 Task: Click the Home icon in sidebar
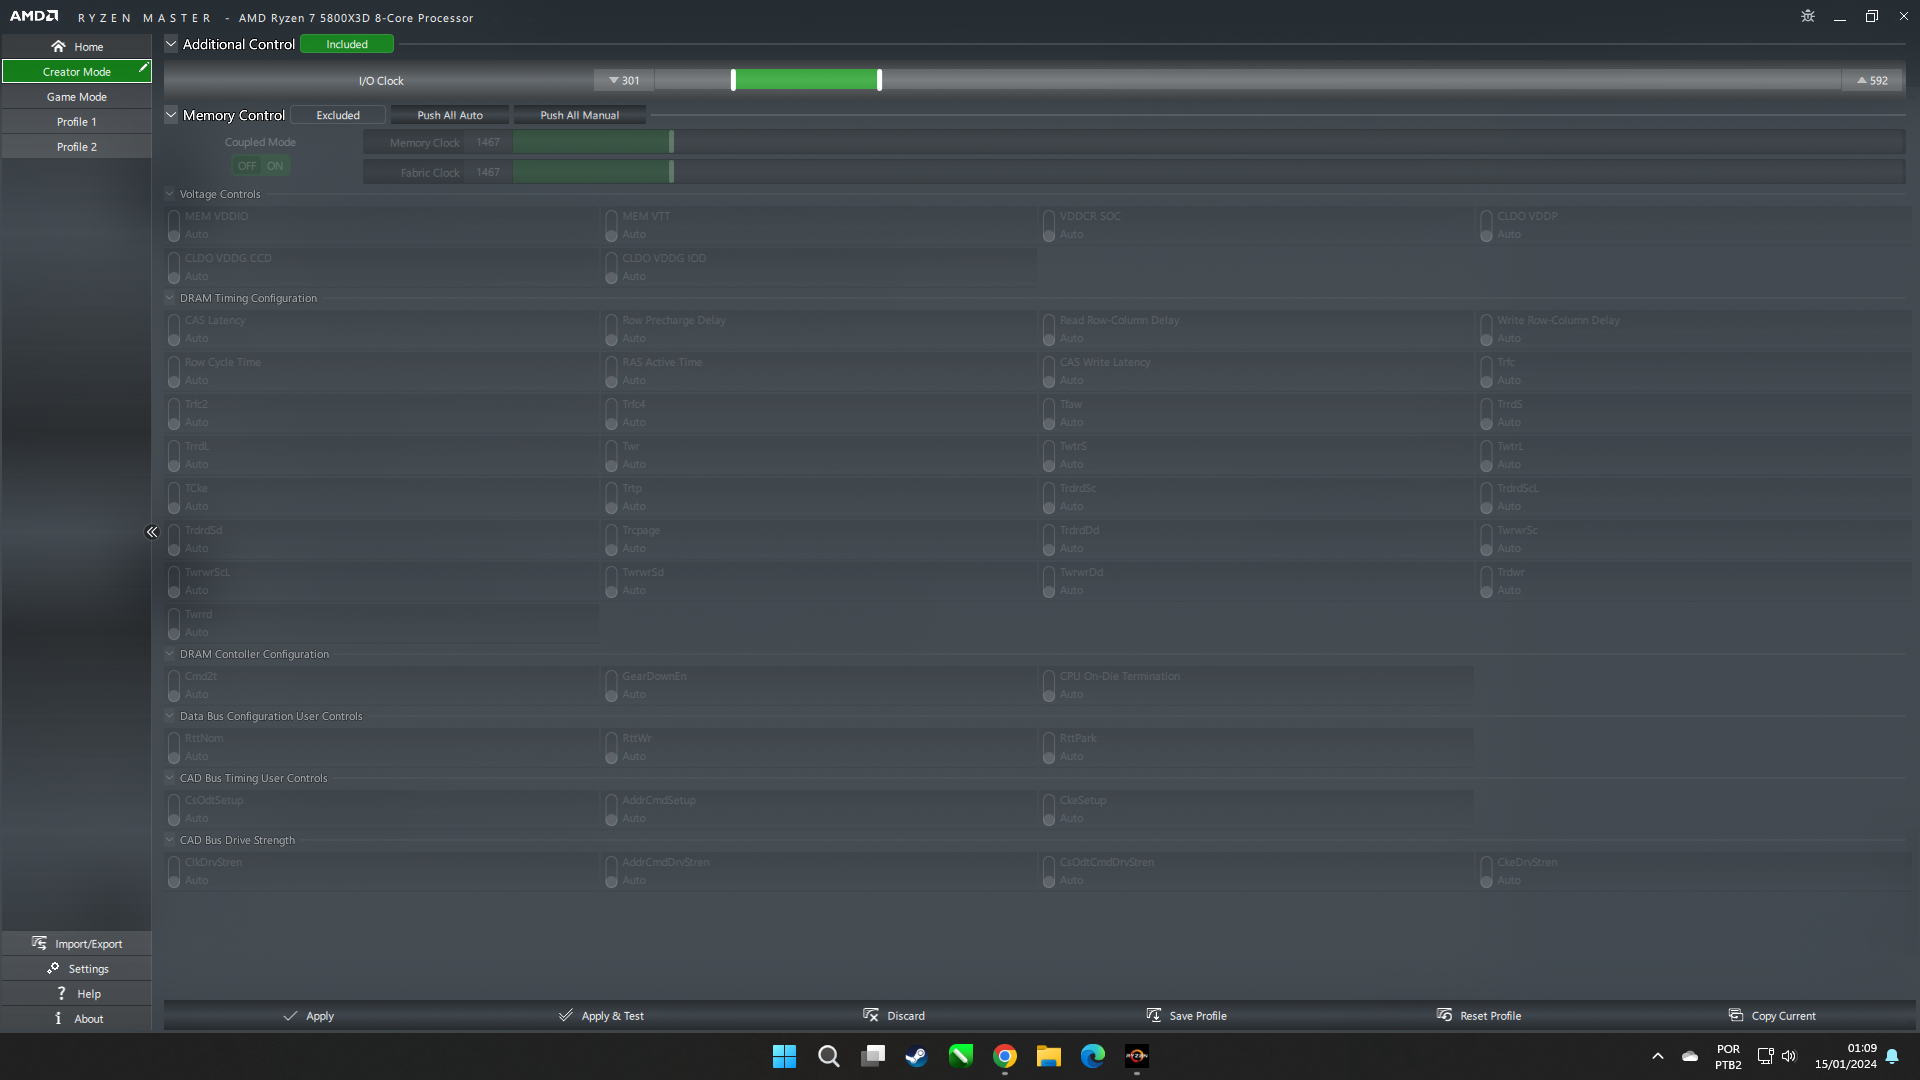pyautogui.click(x=58, y=46)
